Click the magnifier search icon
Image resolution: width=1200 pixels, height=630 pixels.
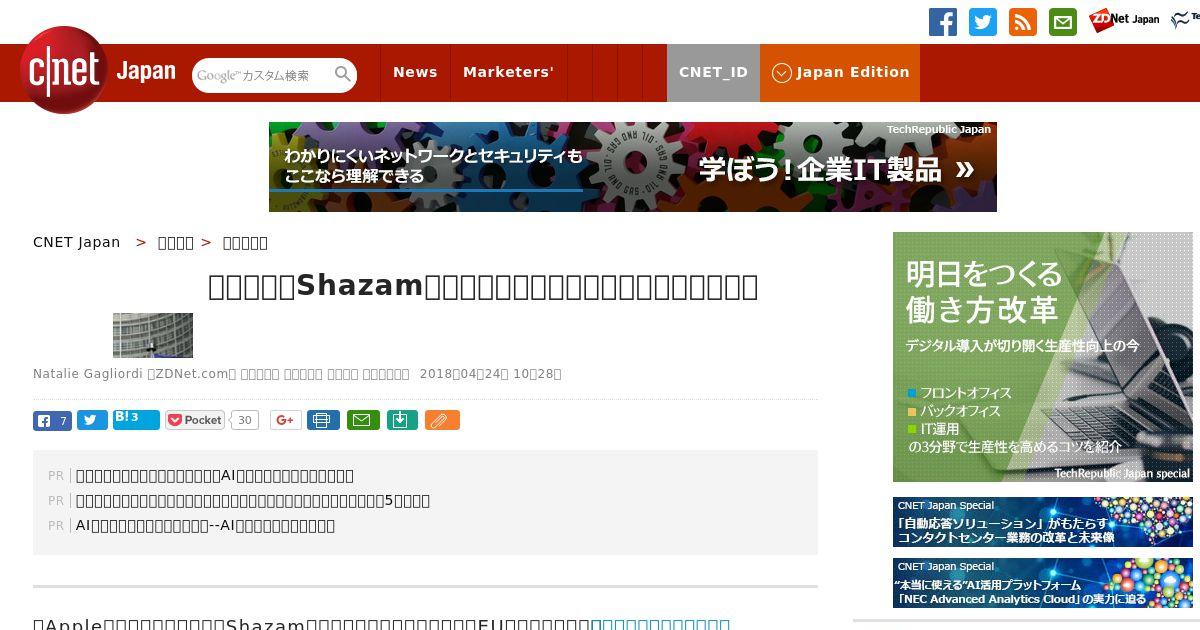point(343,74)
